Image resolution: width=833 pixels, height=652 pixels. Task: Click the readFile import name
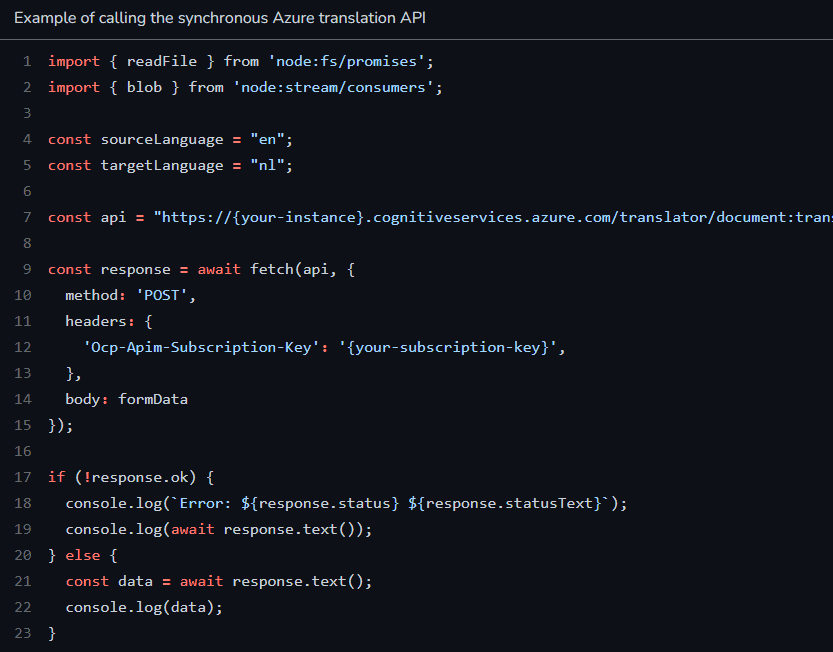point(162,61)
